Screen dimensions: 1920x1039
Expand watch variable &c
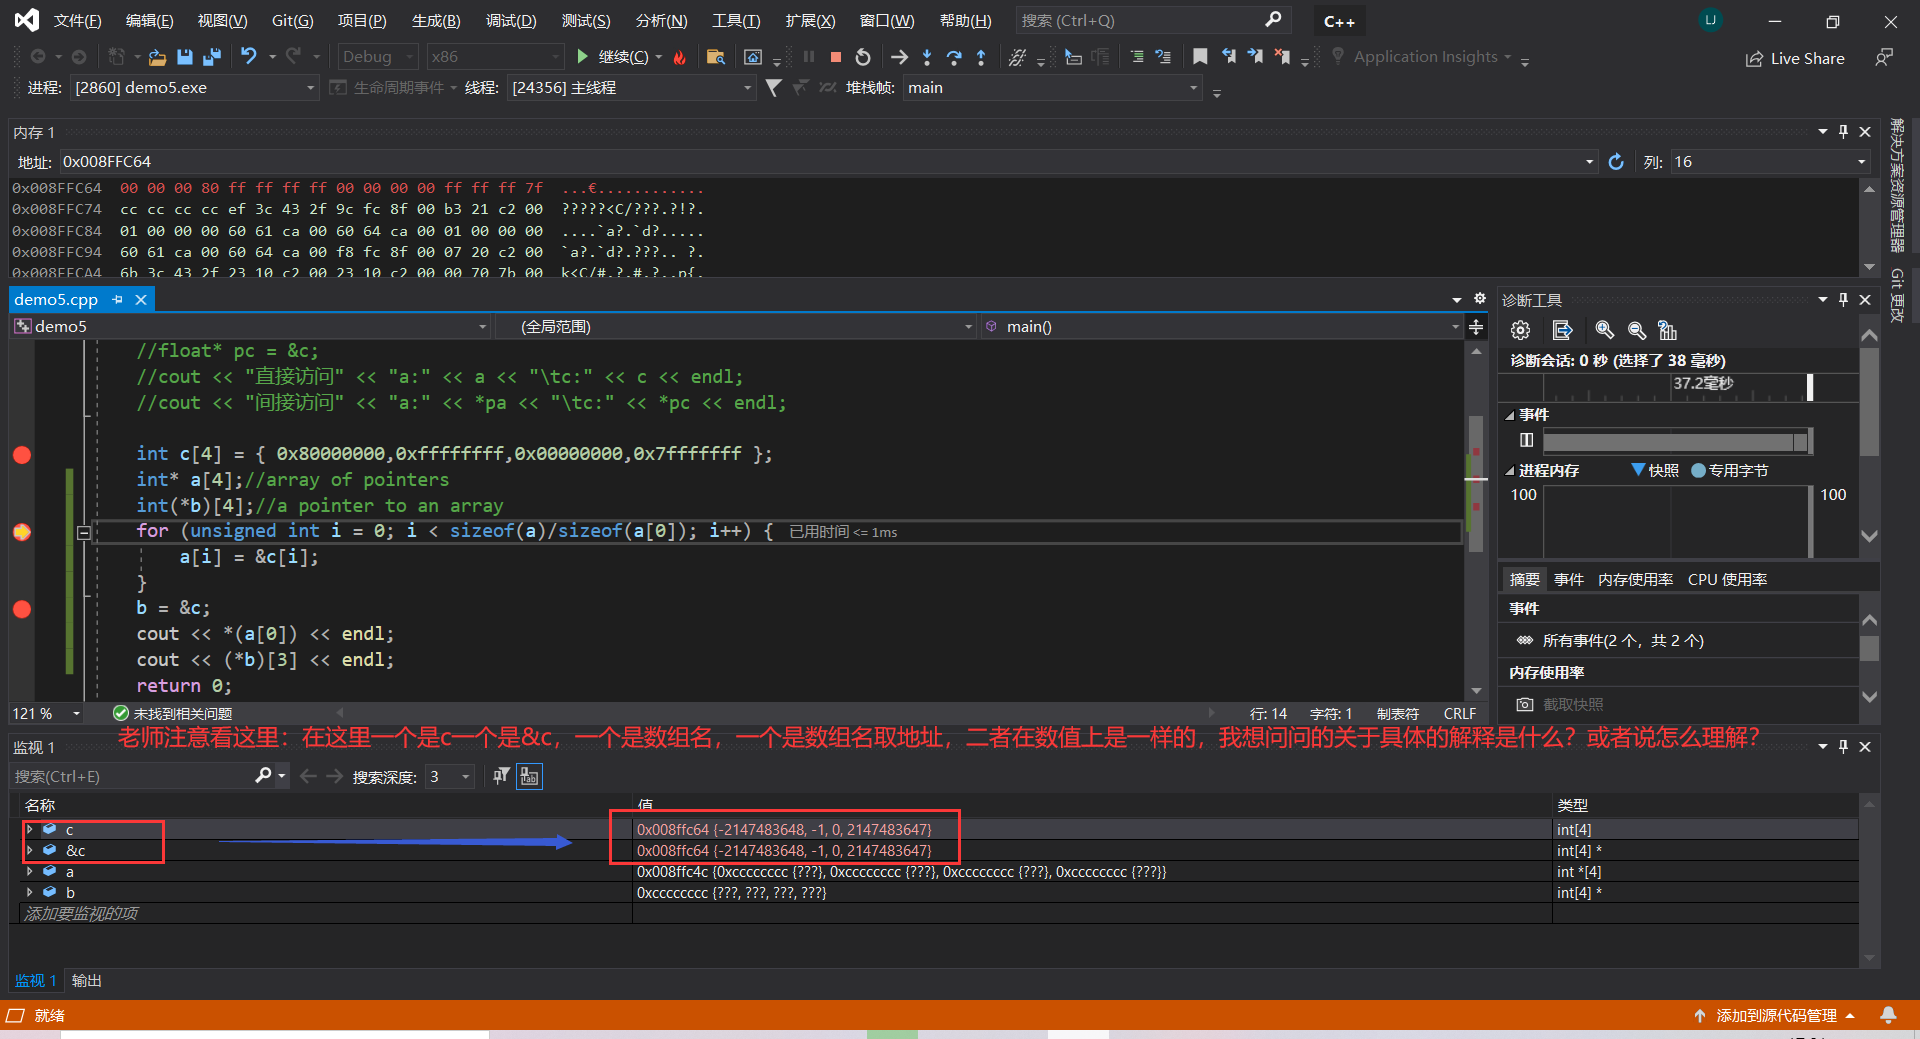click(30, 850)
